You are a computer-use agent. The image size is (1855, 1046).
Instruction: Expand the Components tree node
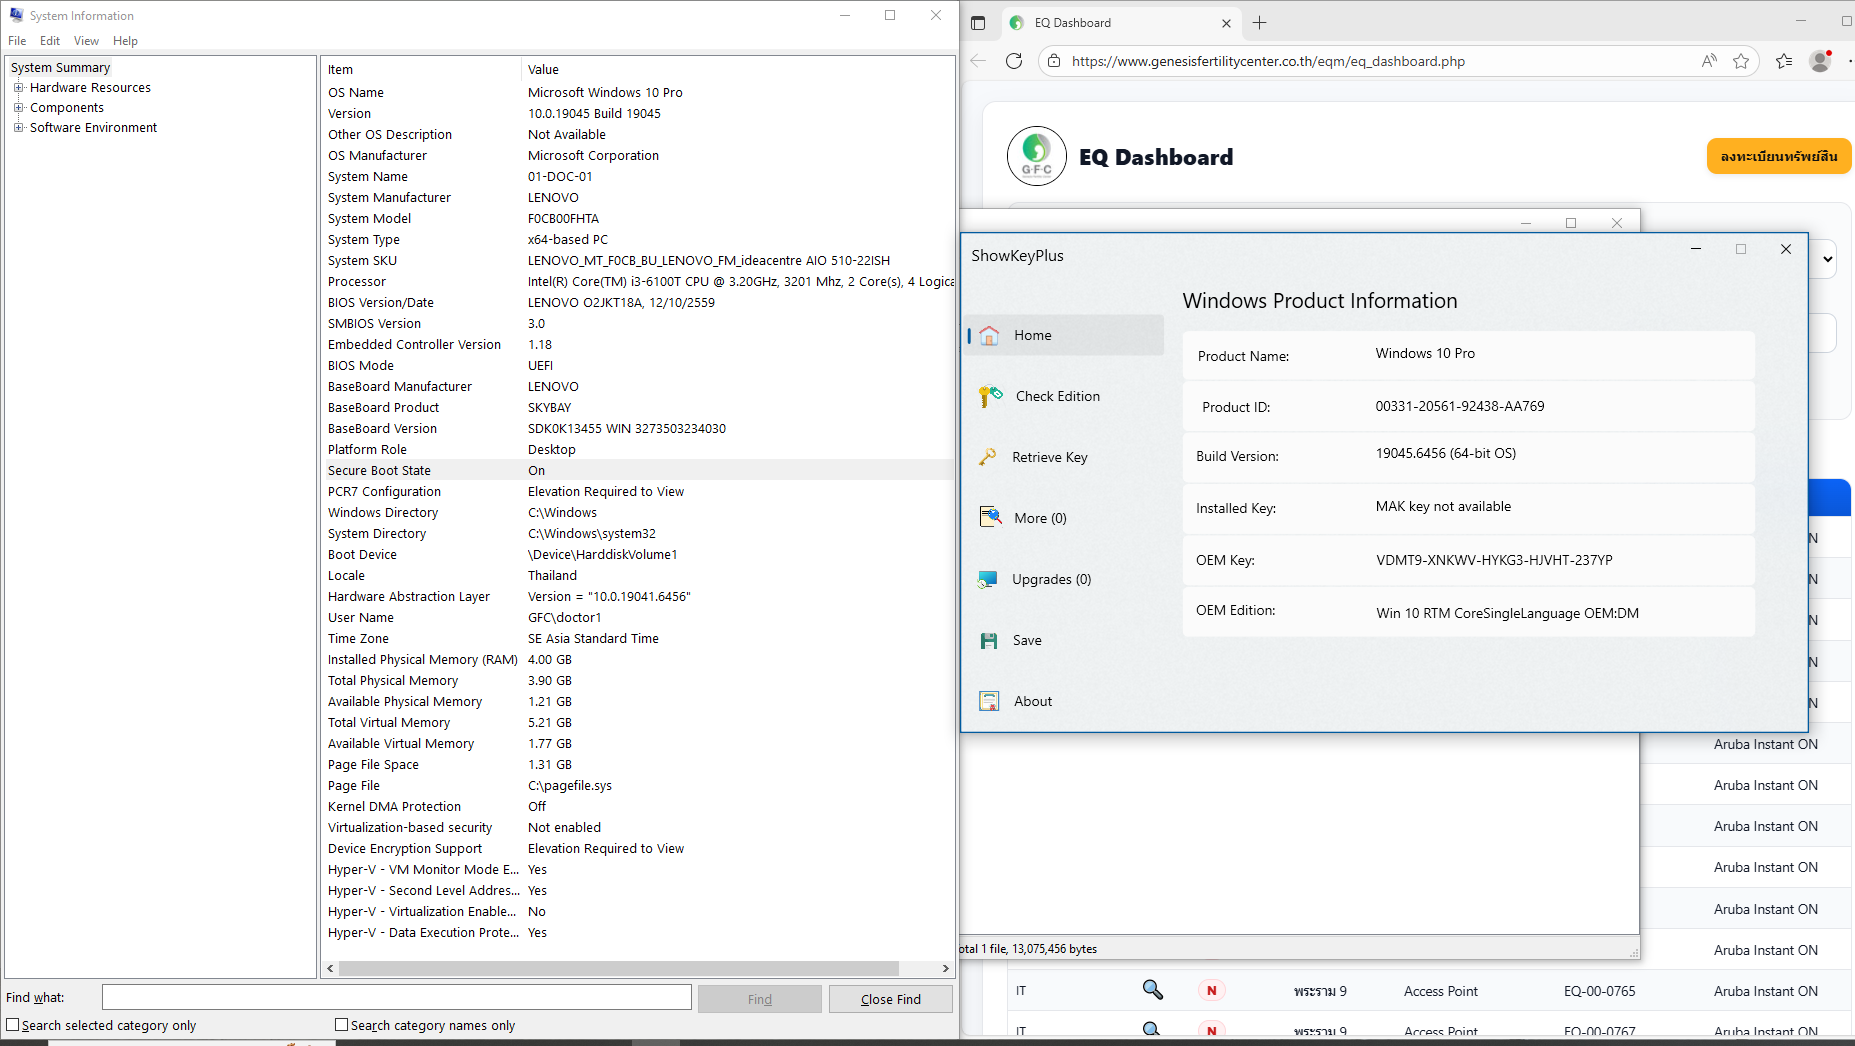click(x=18, y=108)
